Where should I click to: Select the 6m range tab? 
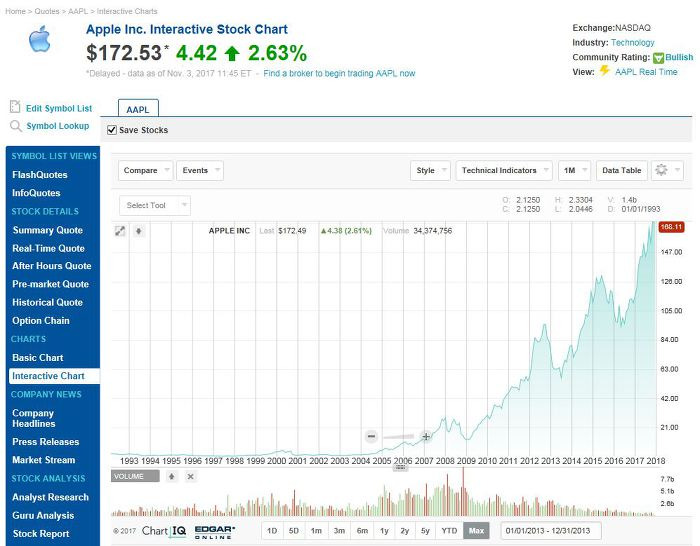(362, 531)
